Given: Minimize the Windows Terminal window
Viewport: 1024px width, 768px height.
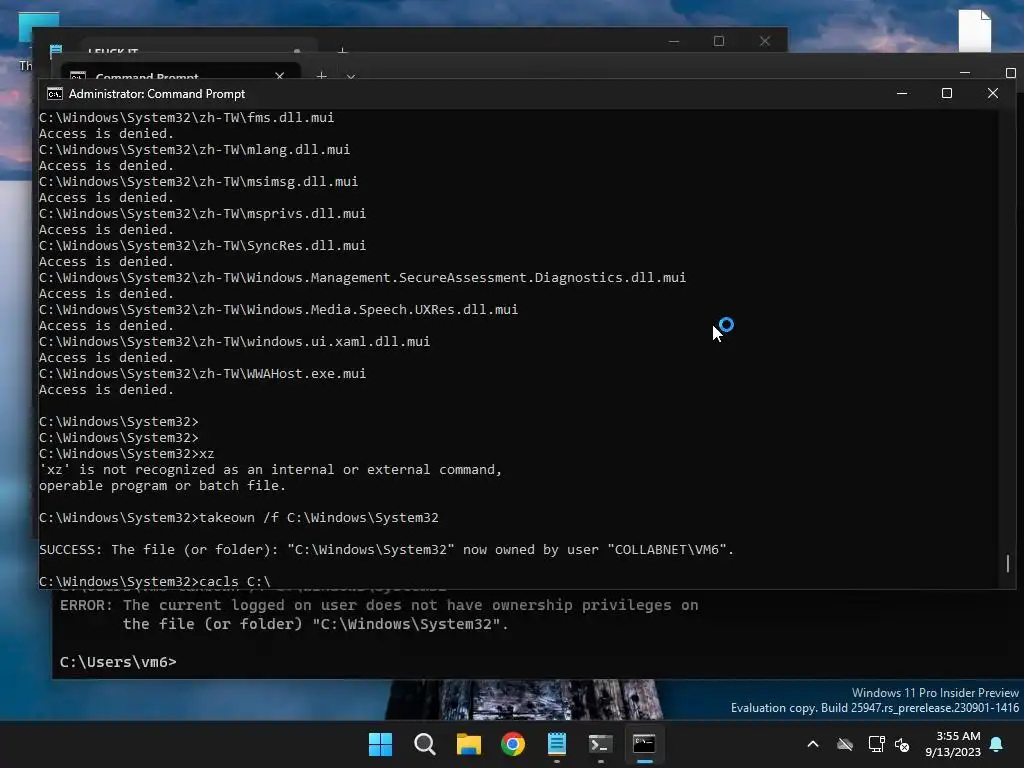Looking at the screenshot, I should click(x=965, y=72).
